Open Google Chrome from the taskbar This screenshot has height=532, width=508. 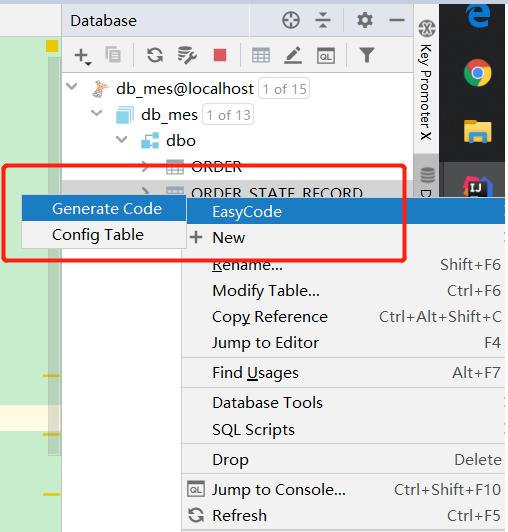(x=477, y=73)
